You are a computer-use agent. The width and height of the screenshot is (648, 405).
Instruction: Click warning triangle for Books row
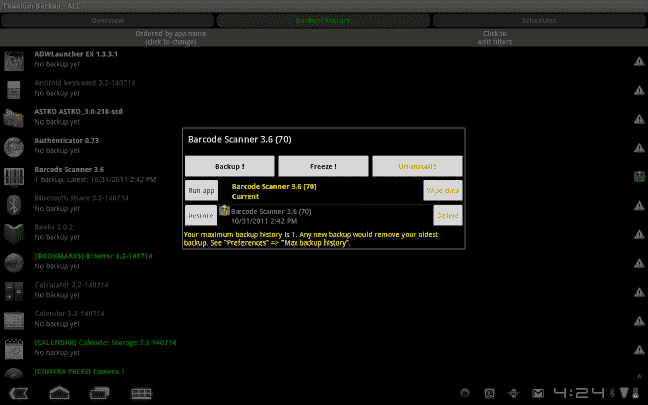(639, 234)
